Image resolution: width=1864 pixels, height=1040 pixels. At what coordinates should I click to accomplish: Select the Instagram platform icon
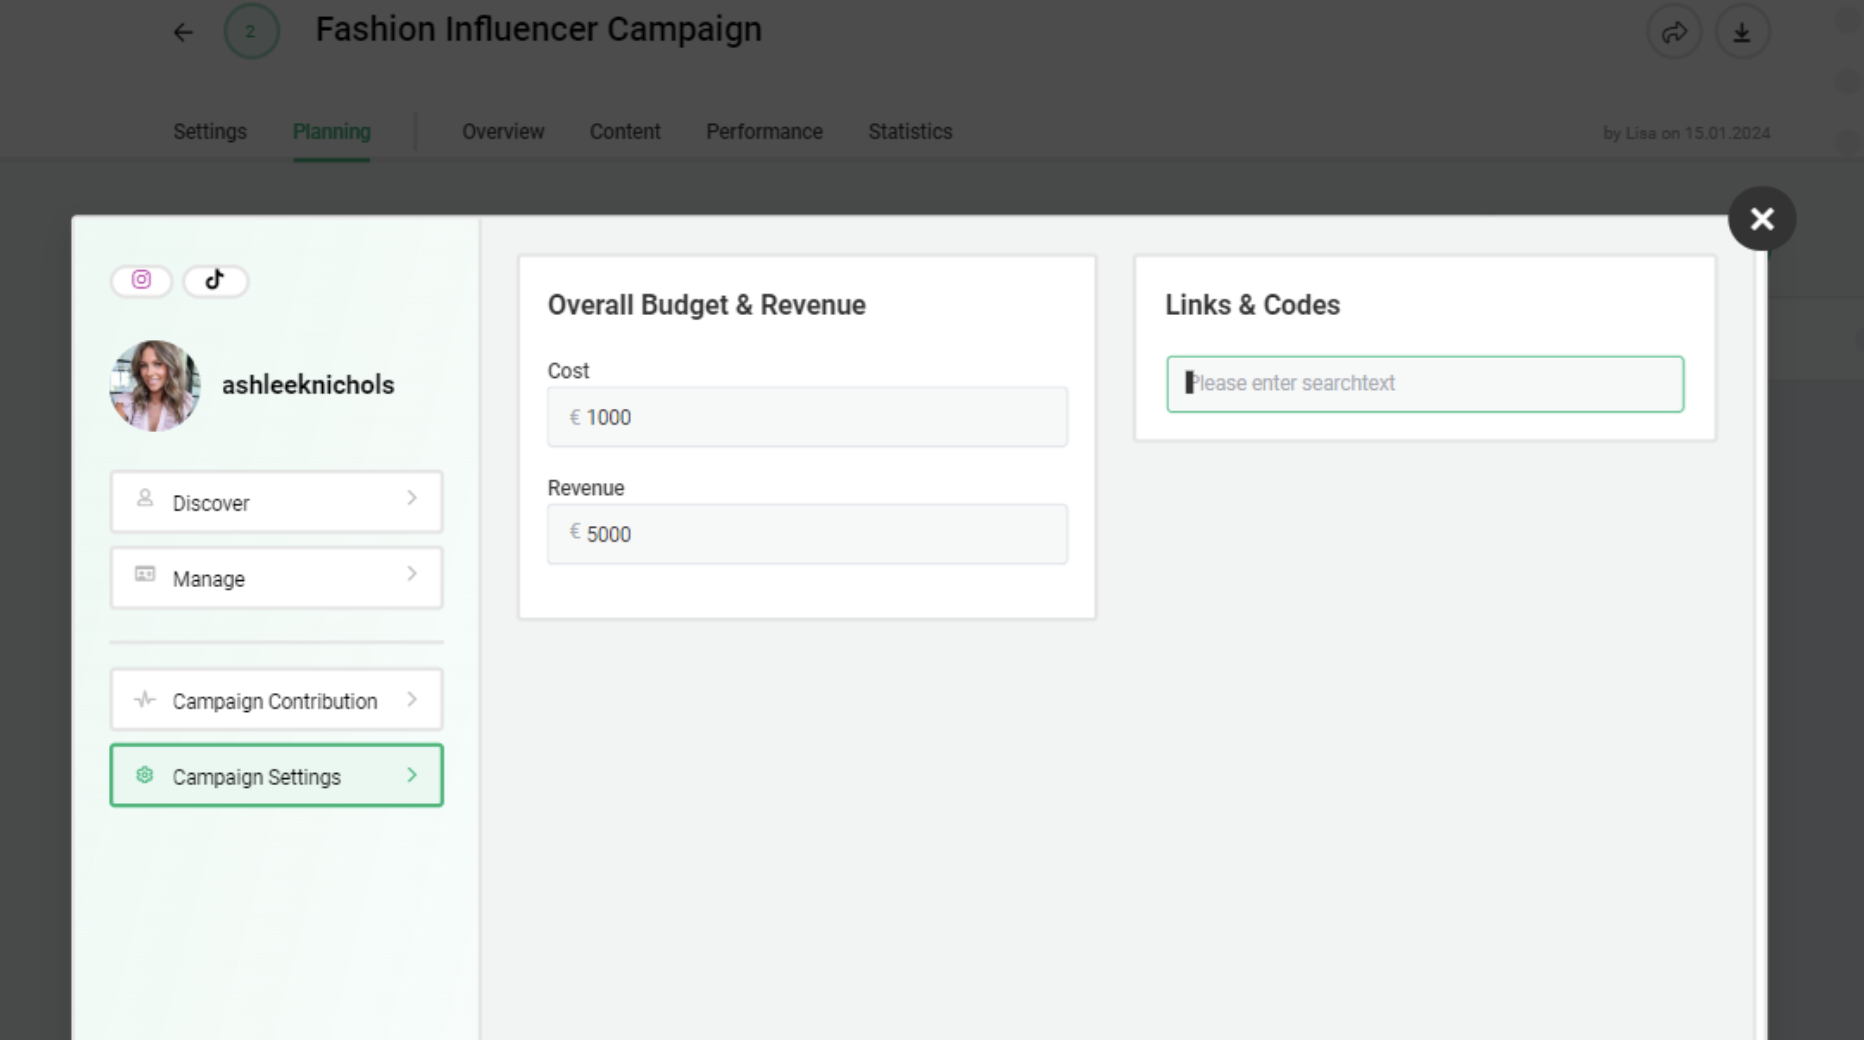[x=141, y=281]
